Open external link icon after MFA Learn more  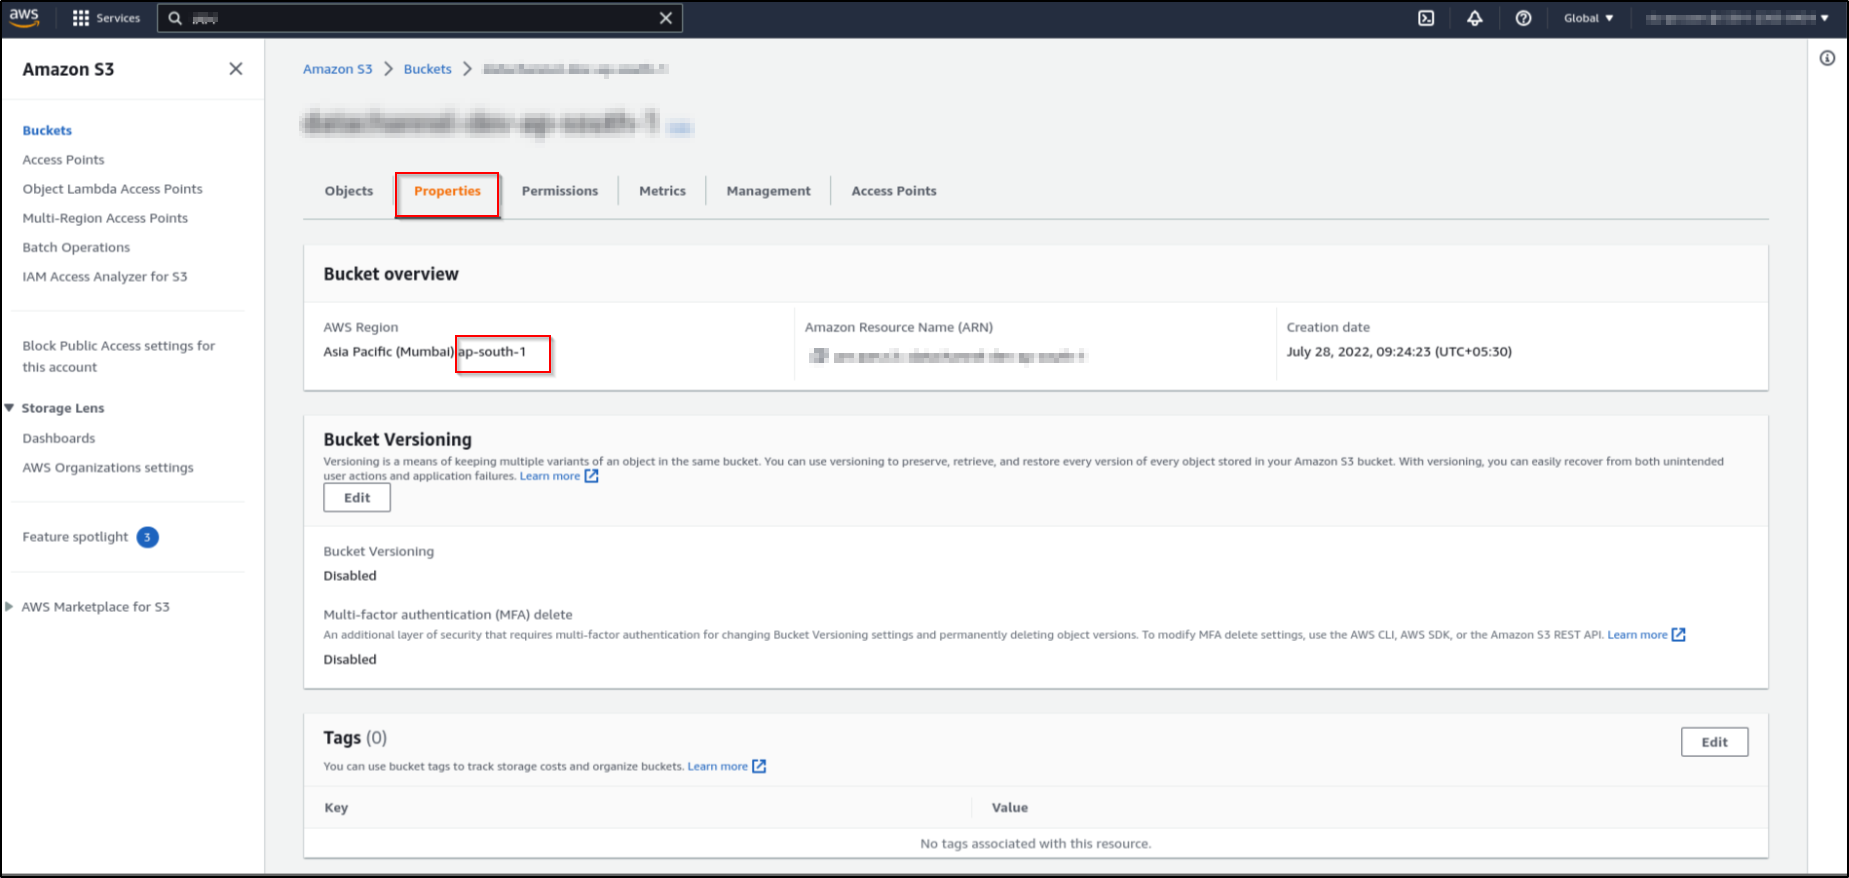pos(1679,635)
